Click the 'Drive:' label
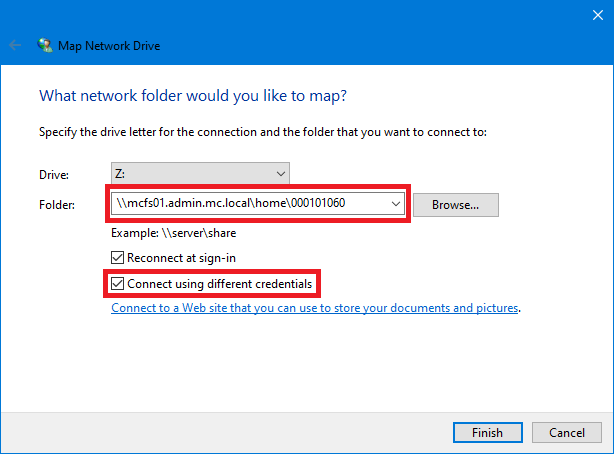 pyautogui.click(x=54, y=175)
